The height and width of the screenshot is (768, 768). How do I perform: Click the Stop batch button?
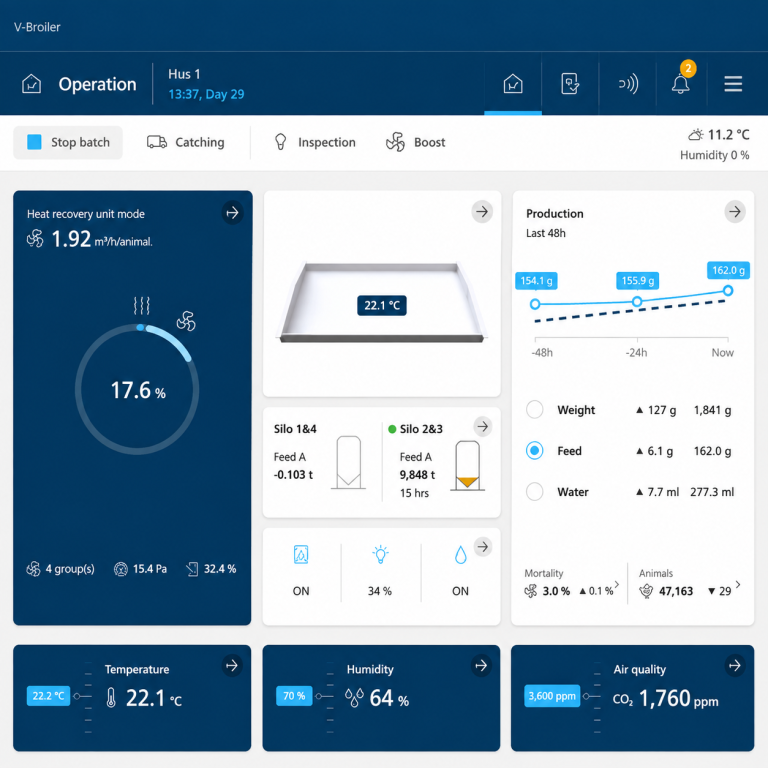[x=68, y=143]
